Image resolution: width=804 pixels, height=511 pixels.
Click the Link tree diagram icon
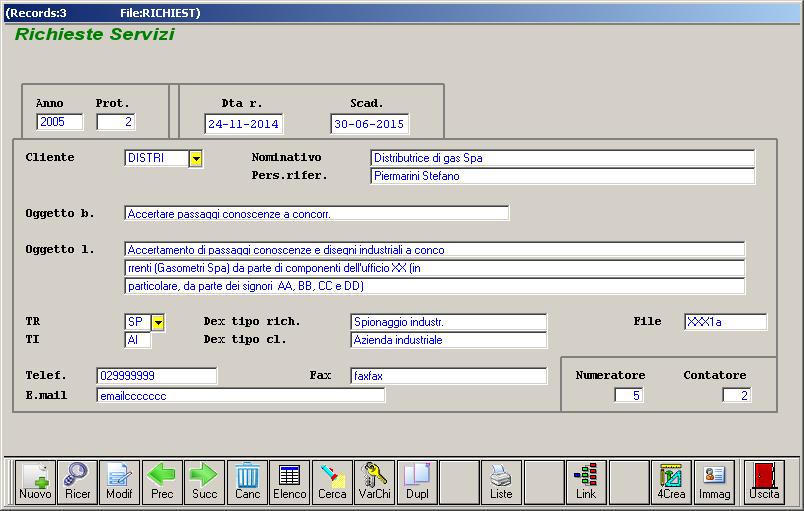tap(586, 482)
